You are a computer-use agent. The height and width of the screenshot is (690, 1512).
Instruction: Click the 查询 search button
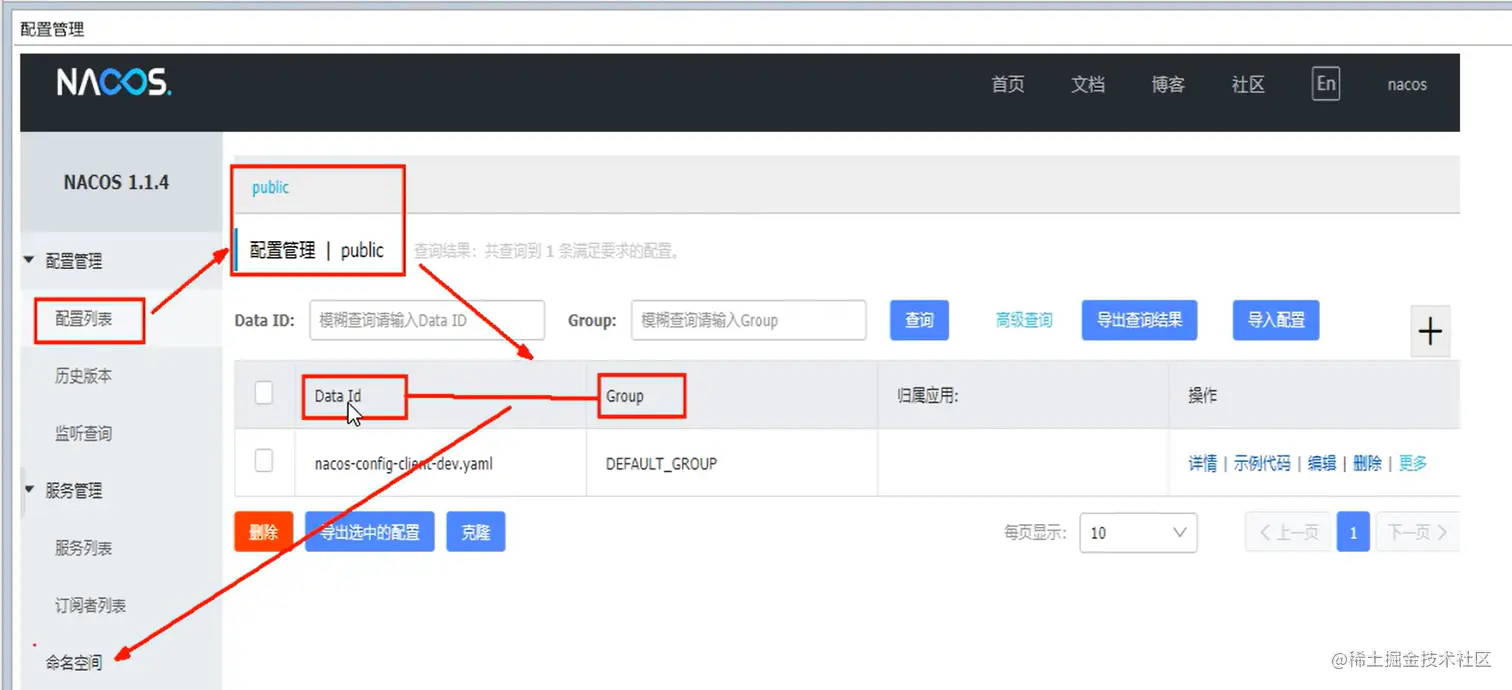pos(919,320)
